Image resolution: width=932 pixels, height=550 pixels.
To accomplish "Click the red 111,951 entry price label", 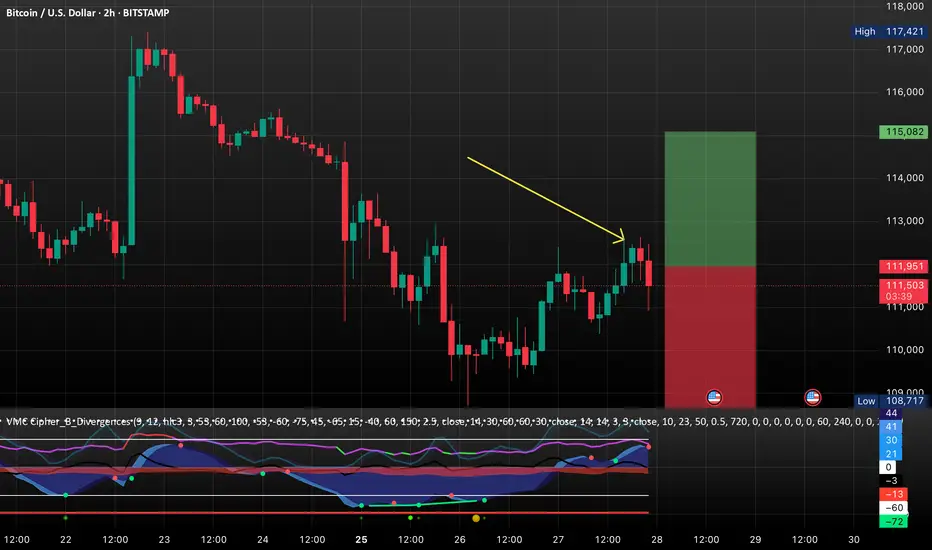I will (x=903, y=266).
